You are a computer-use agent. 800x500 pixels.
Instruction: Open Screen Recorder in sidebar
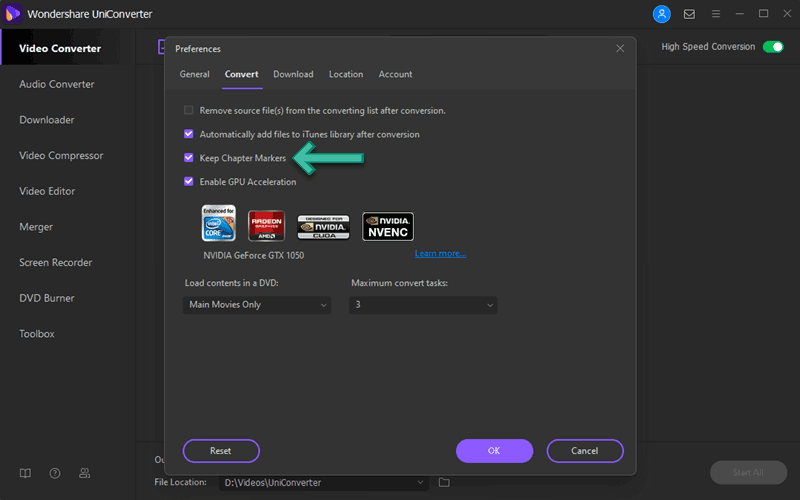point(56,263)
